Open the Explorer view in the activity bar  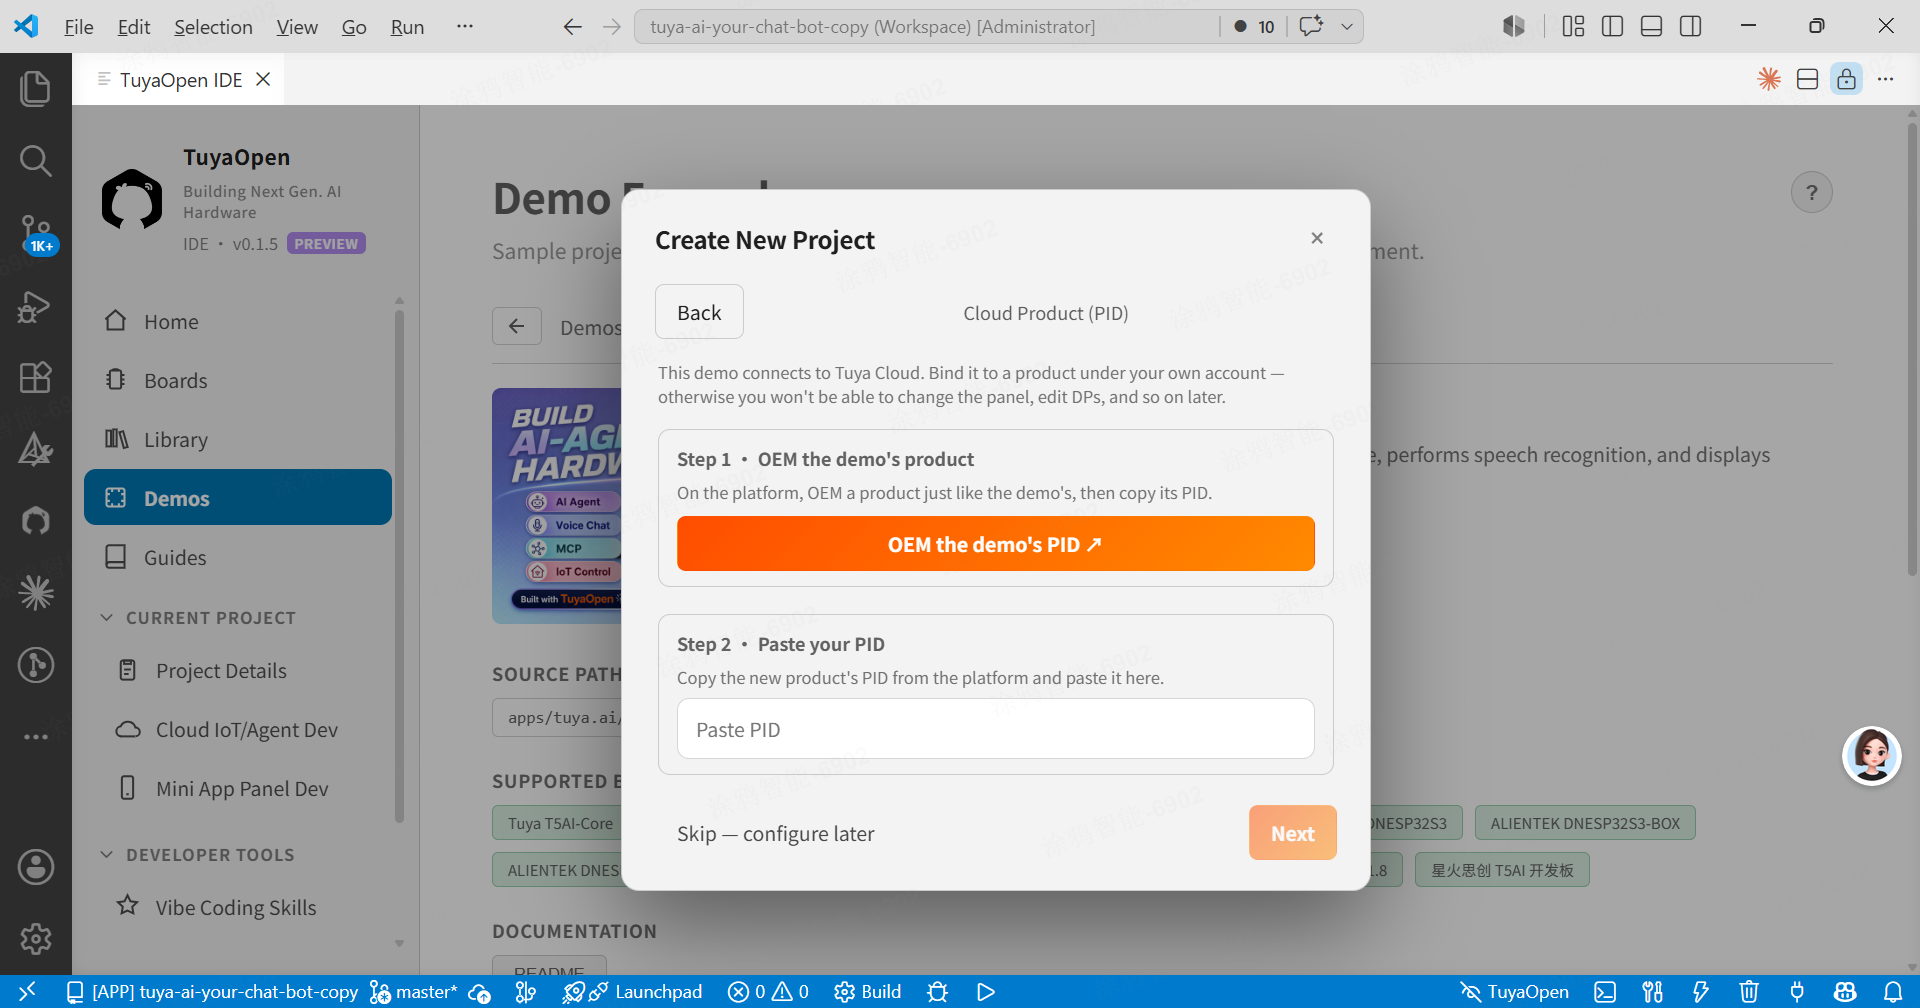pos(36,88)
